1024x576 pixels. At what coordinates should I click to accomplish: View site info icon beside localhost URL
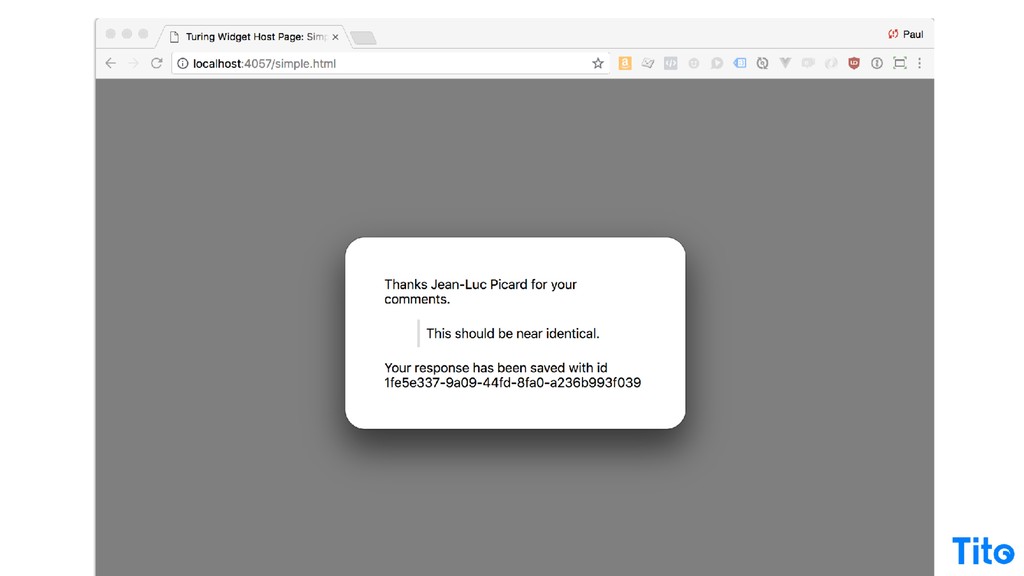[183, 63]
